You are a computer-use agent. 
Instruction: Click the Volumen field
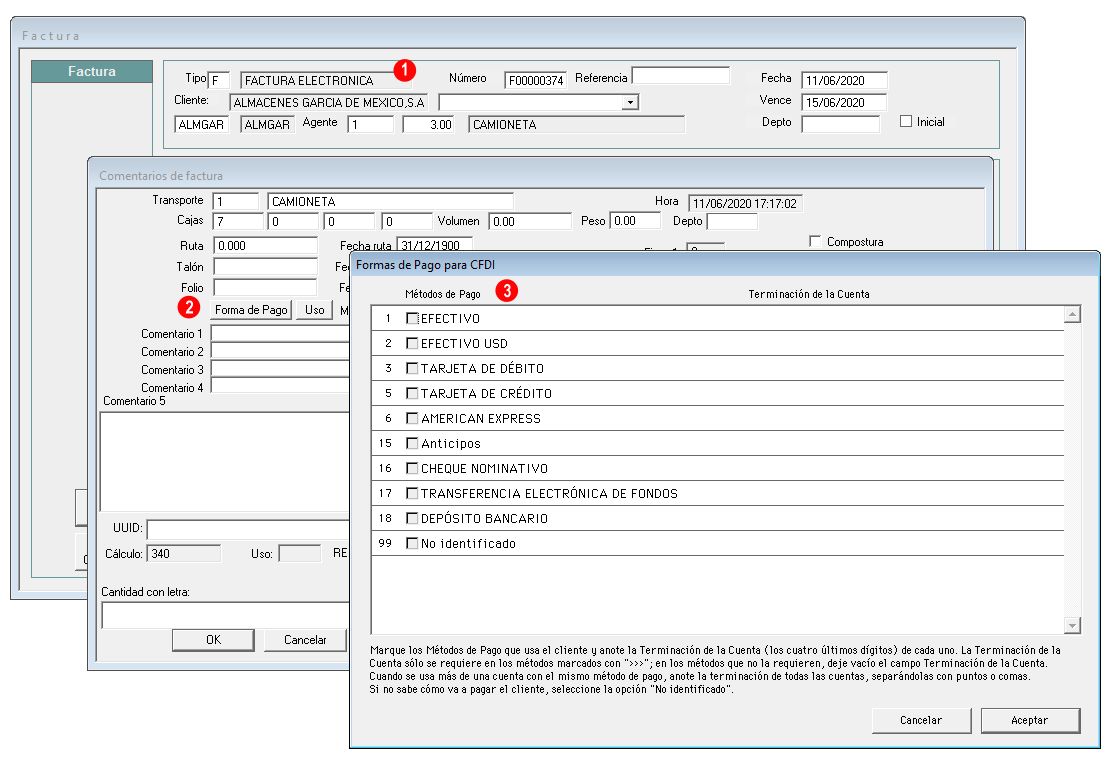[x=530, y=221]
